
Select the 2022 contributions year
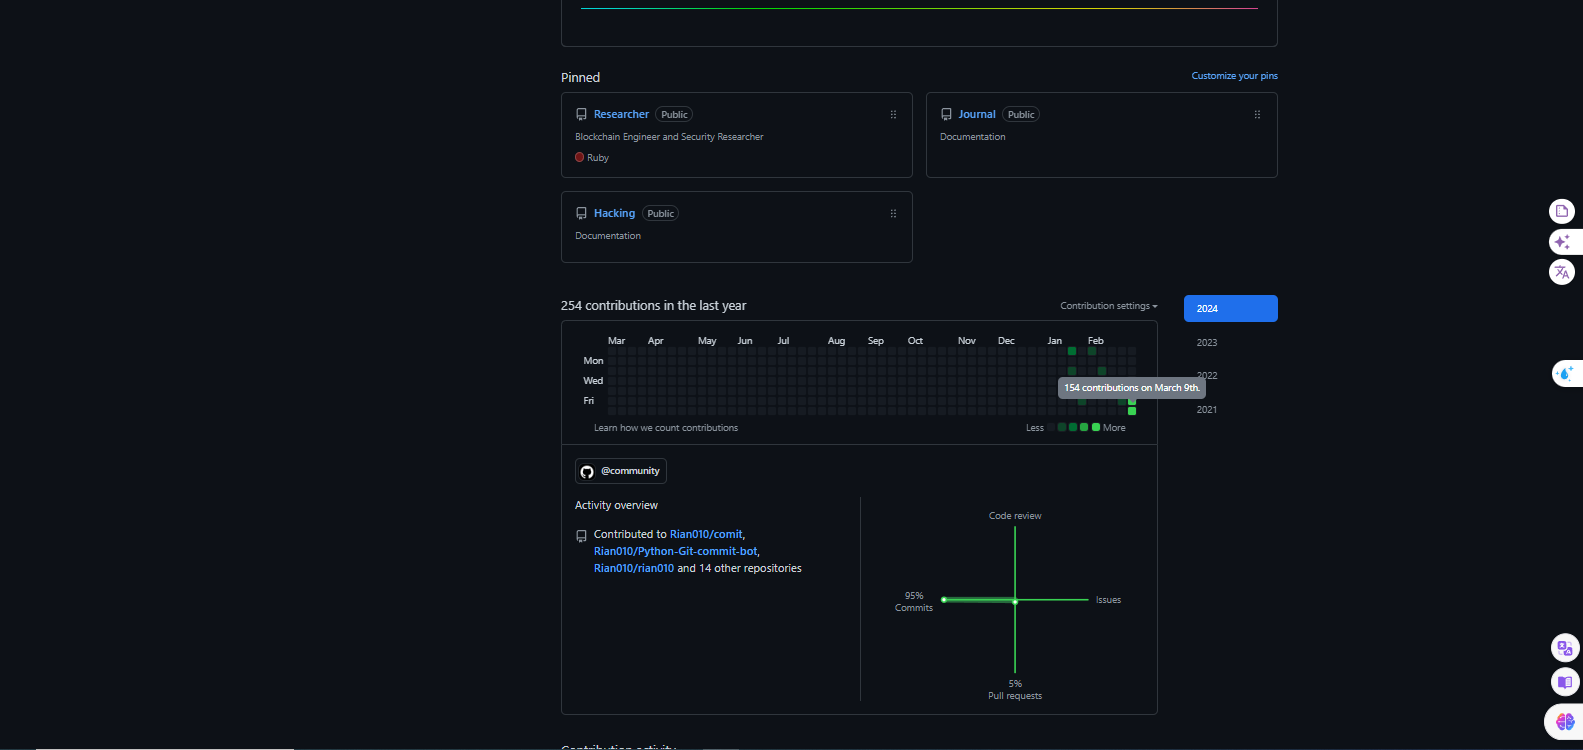(1207, 376)
